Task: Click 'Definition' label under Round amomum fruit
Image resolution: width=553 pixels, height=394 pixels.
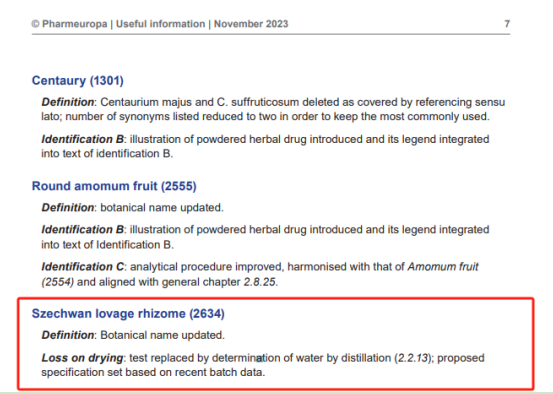Action: pyautogui.click(x=68, y=208)
